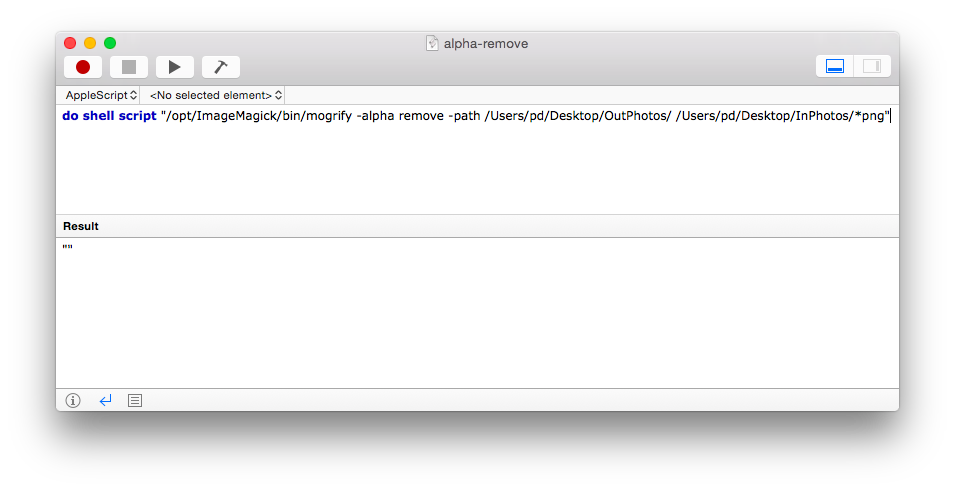The image size is (955, 491).
Task: Expand the No selected element popup
Action: pyautogui.click(x=215, y=95)
